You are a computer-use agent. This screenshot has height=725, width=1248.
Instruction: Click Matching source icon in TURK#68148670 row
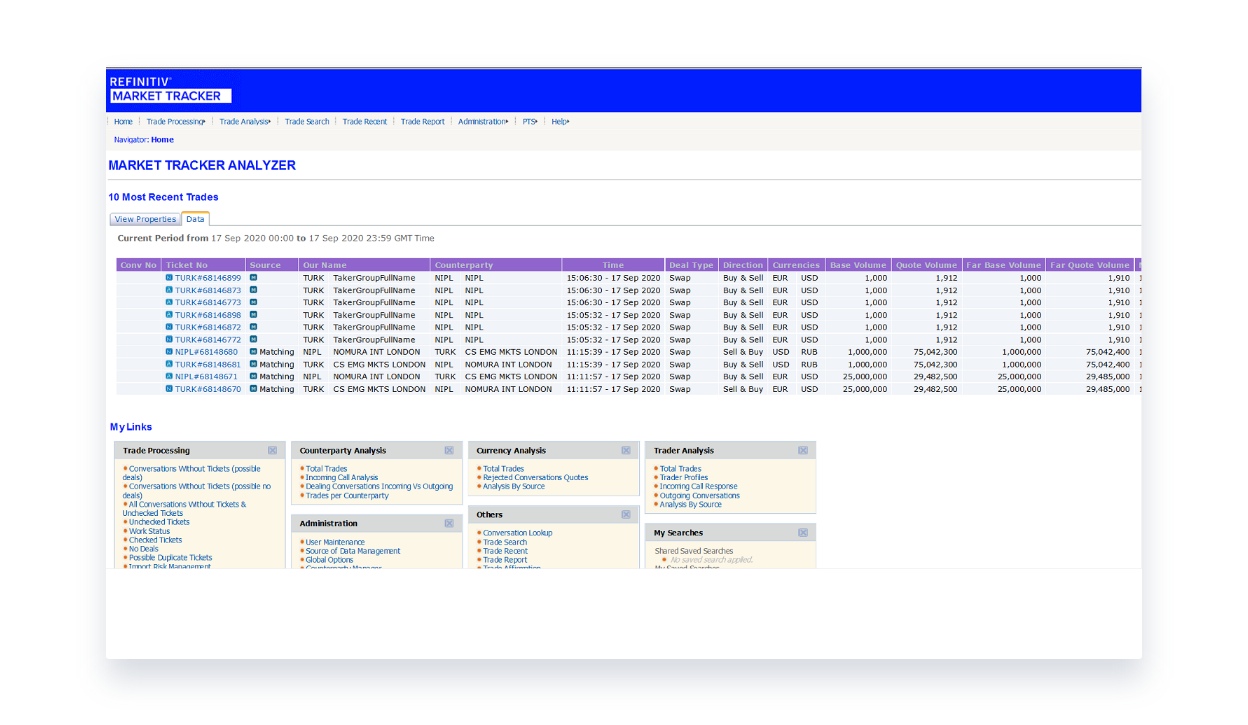coord(253,389)
